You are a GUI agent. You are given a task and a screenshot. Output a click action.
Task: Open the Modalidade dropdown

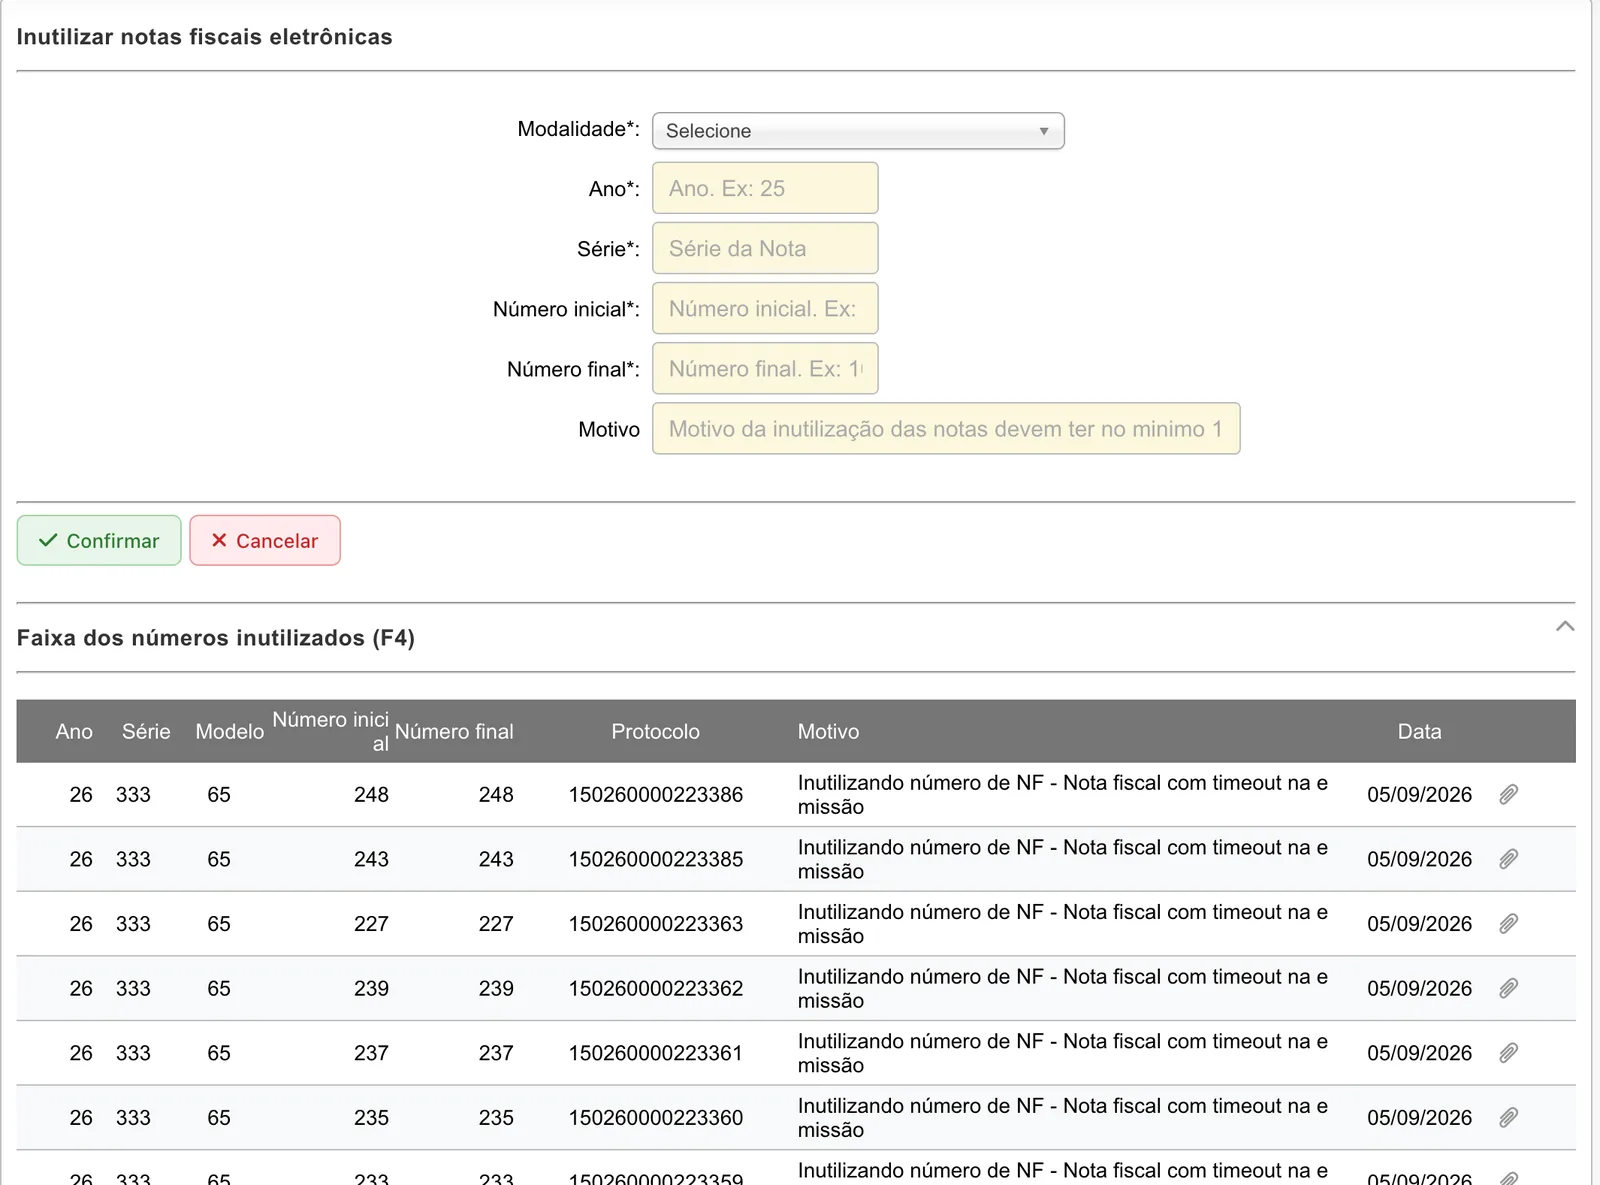(858, 131)
